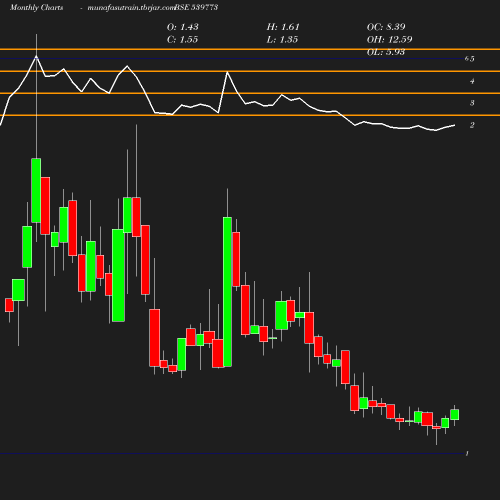The height and width of the screenshot is (500, 500).
Task: Select the open value "O: 1.43"
Action: coord(183,27)
